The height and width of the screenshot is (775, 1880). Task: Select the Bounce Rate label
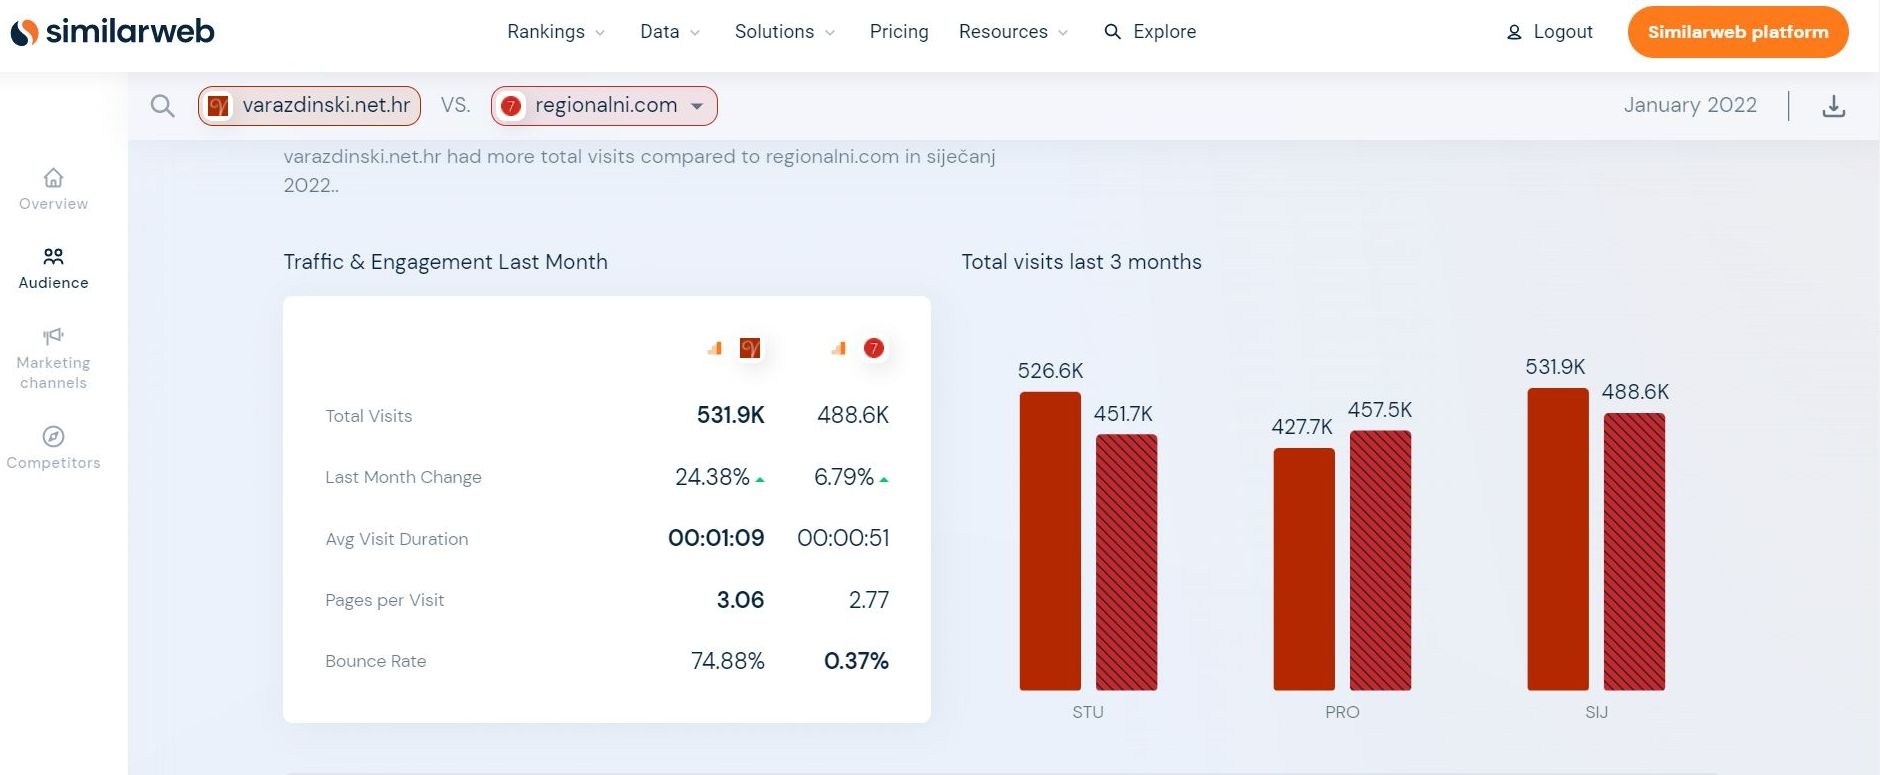point(375,661)
